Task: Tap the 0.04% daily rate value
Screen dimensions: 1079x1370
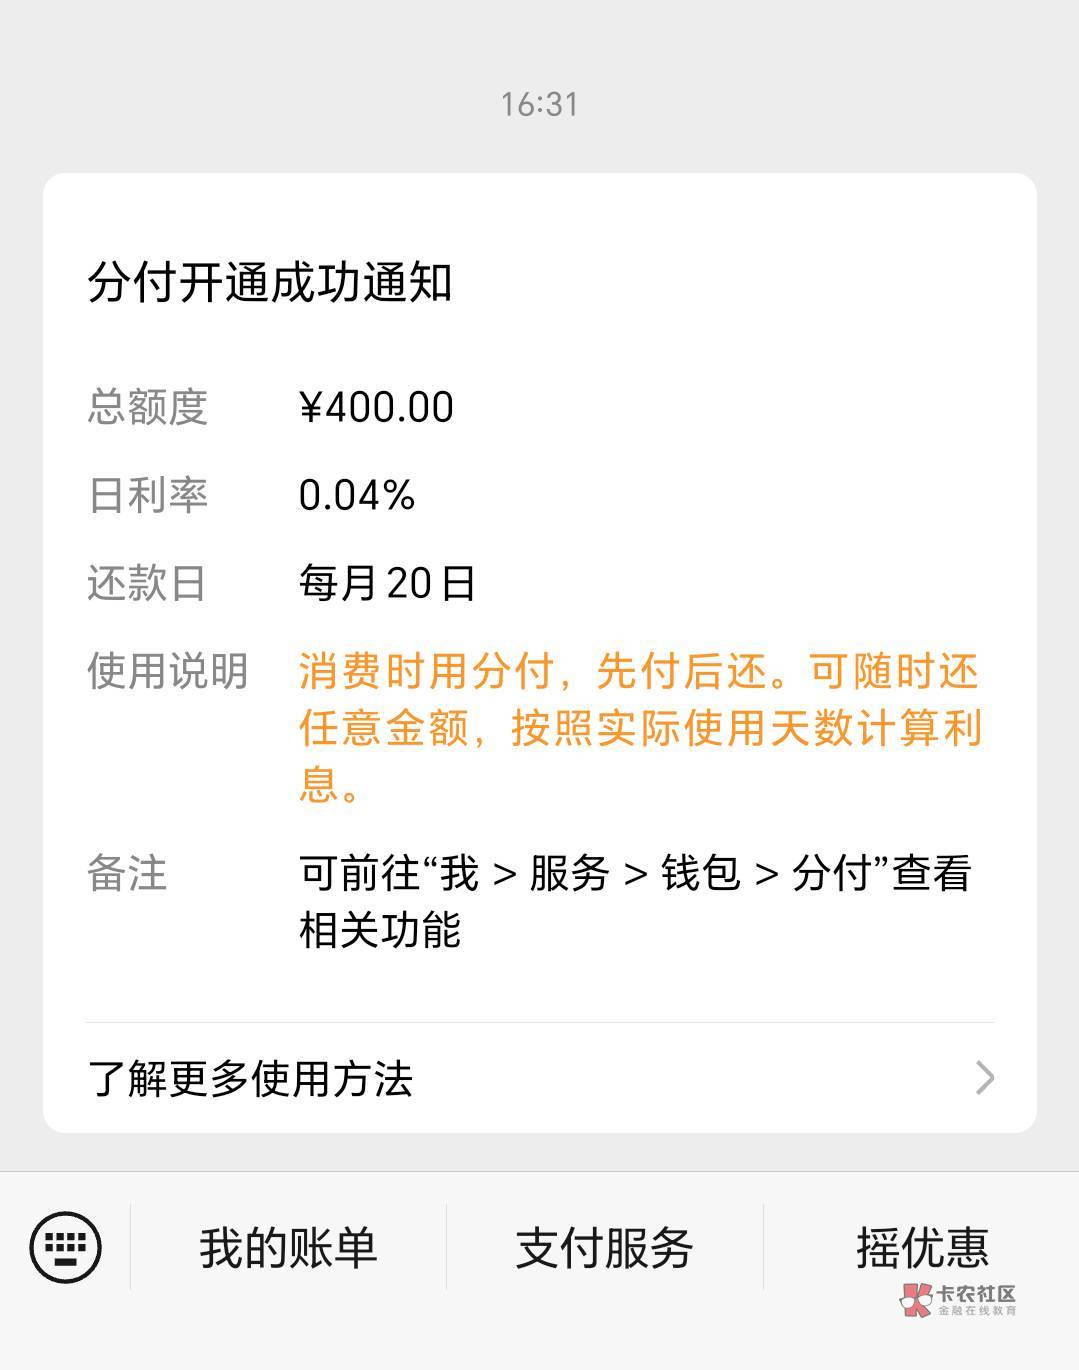Action: pos(357,495)
